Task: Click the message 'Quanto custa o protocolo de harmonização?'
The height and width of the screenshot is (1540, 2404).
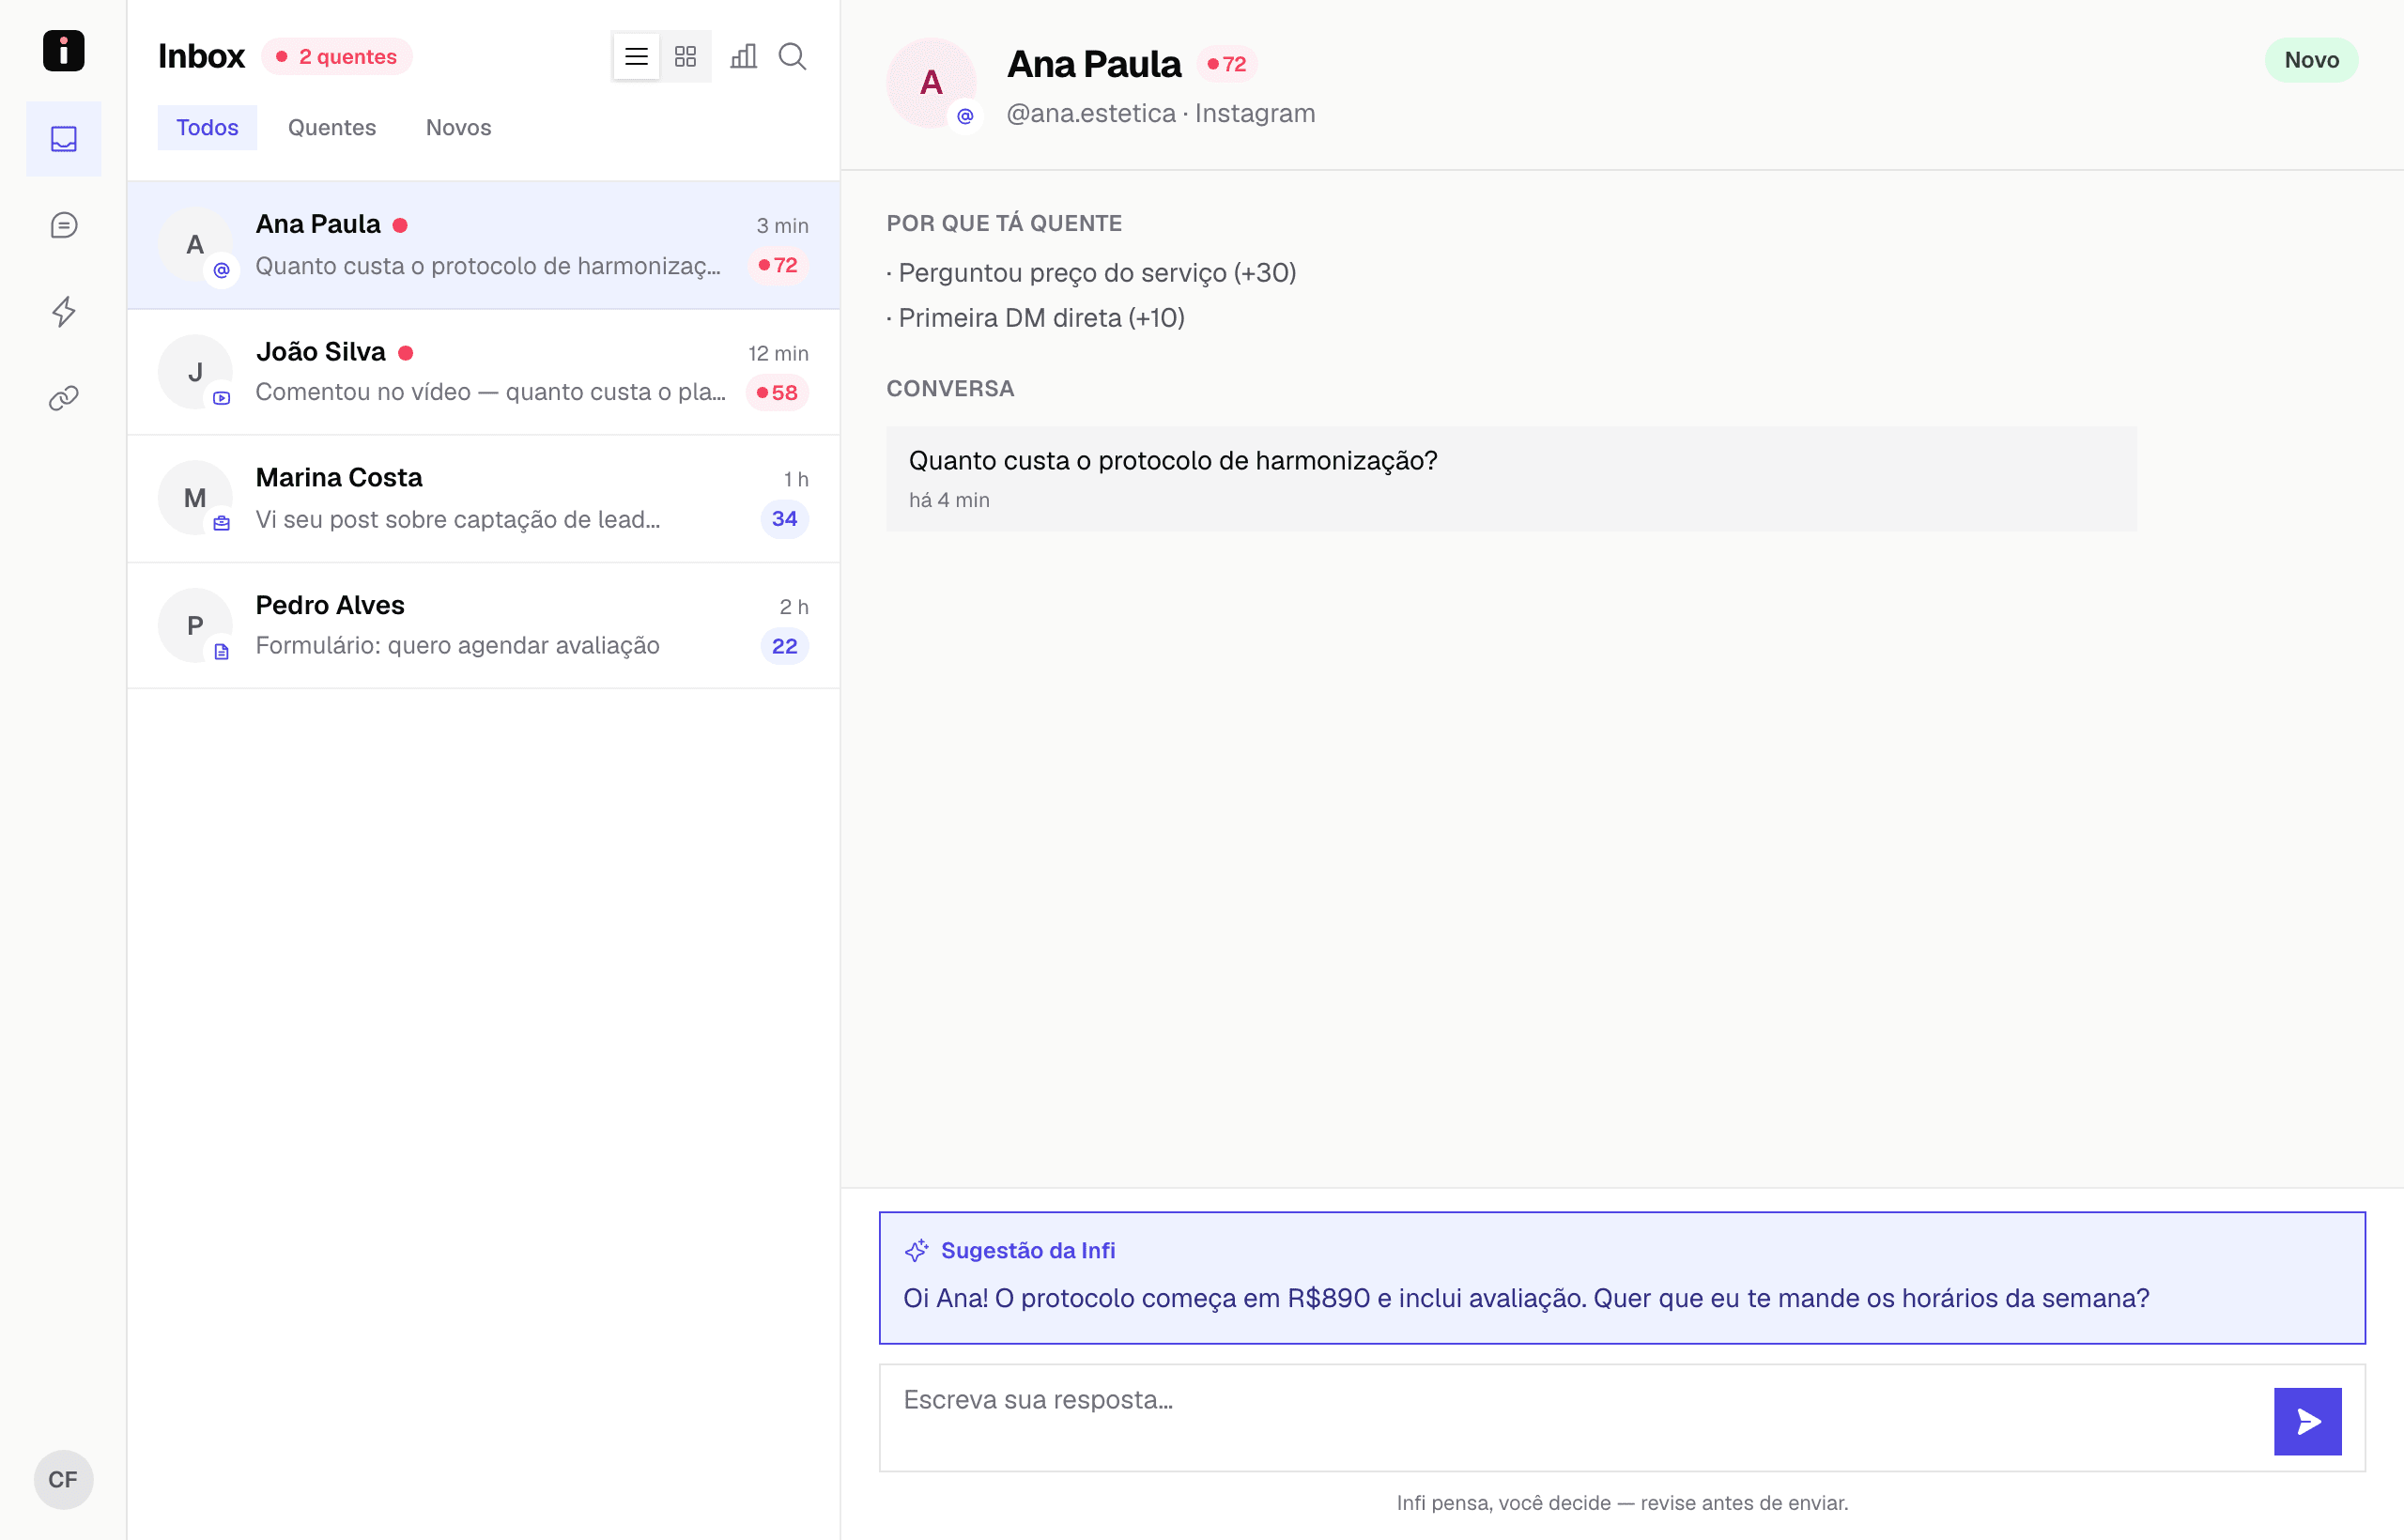Action: (x=1172, y=461)
